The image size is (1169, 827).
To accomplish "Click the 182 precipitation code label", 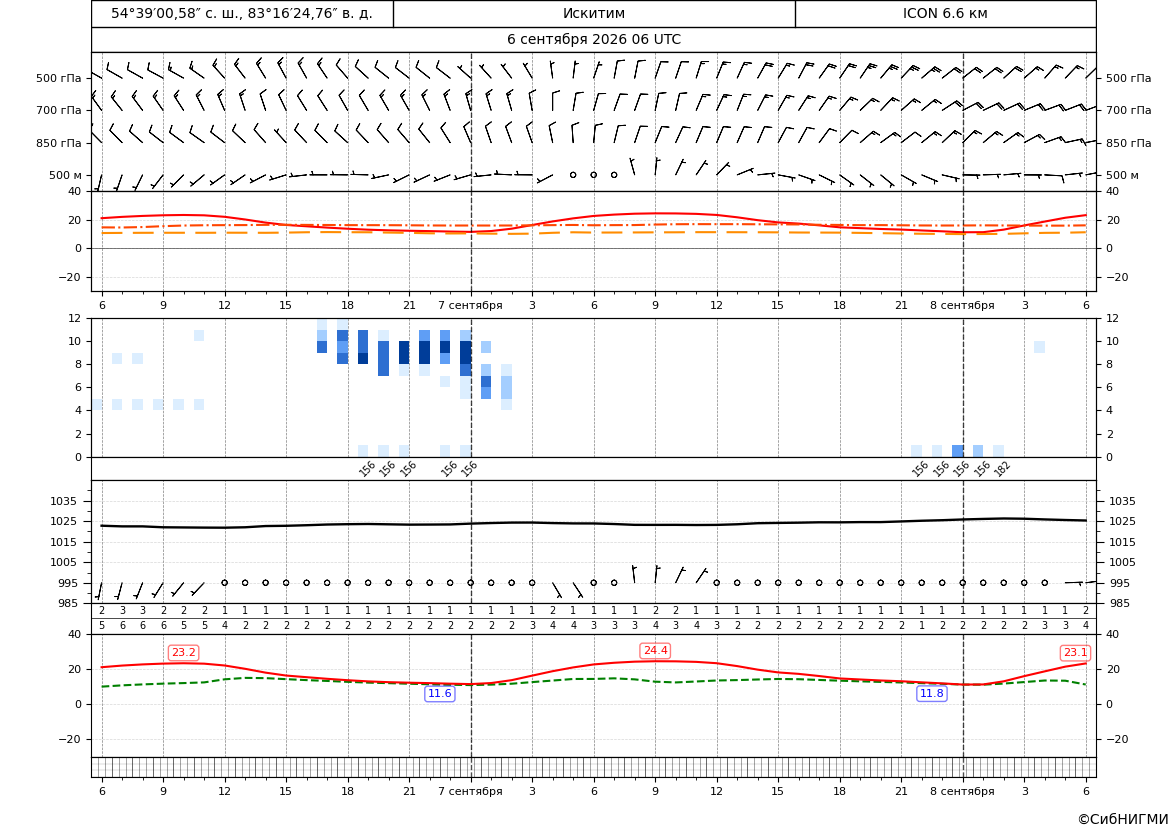I will pos(1003,468).
